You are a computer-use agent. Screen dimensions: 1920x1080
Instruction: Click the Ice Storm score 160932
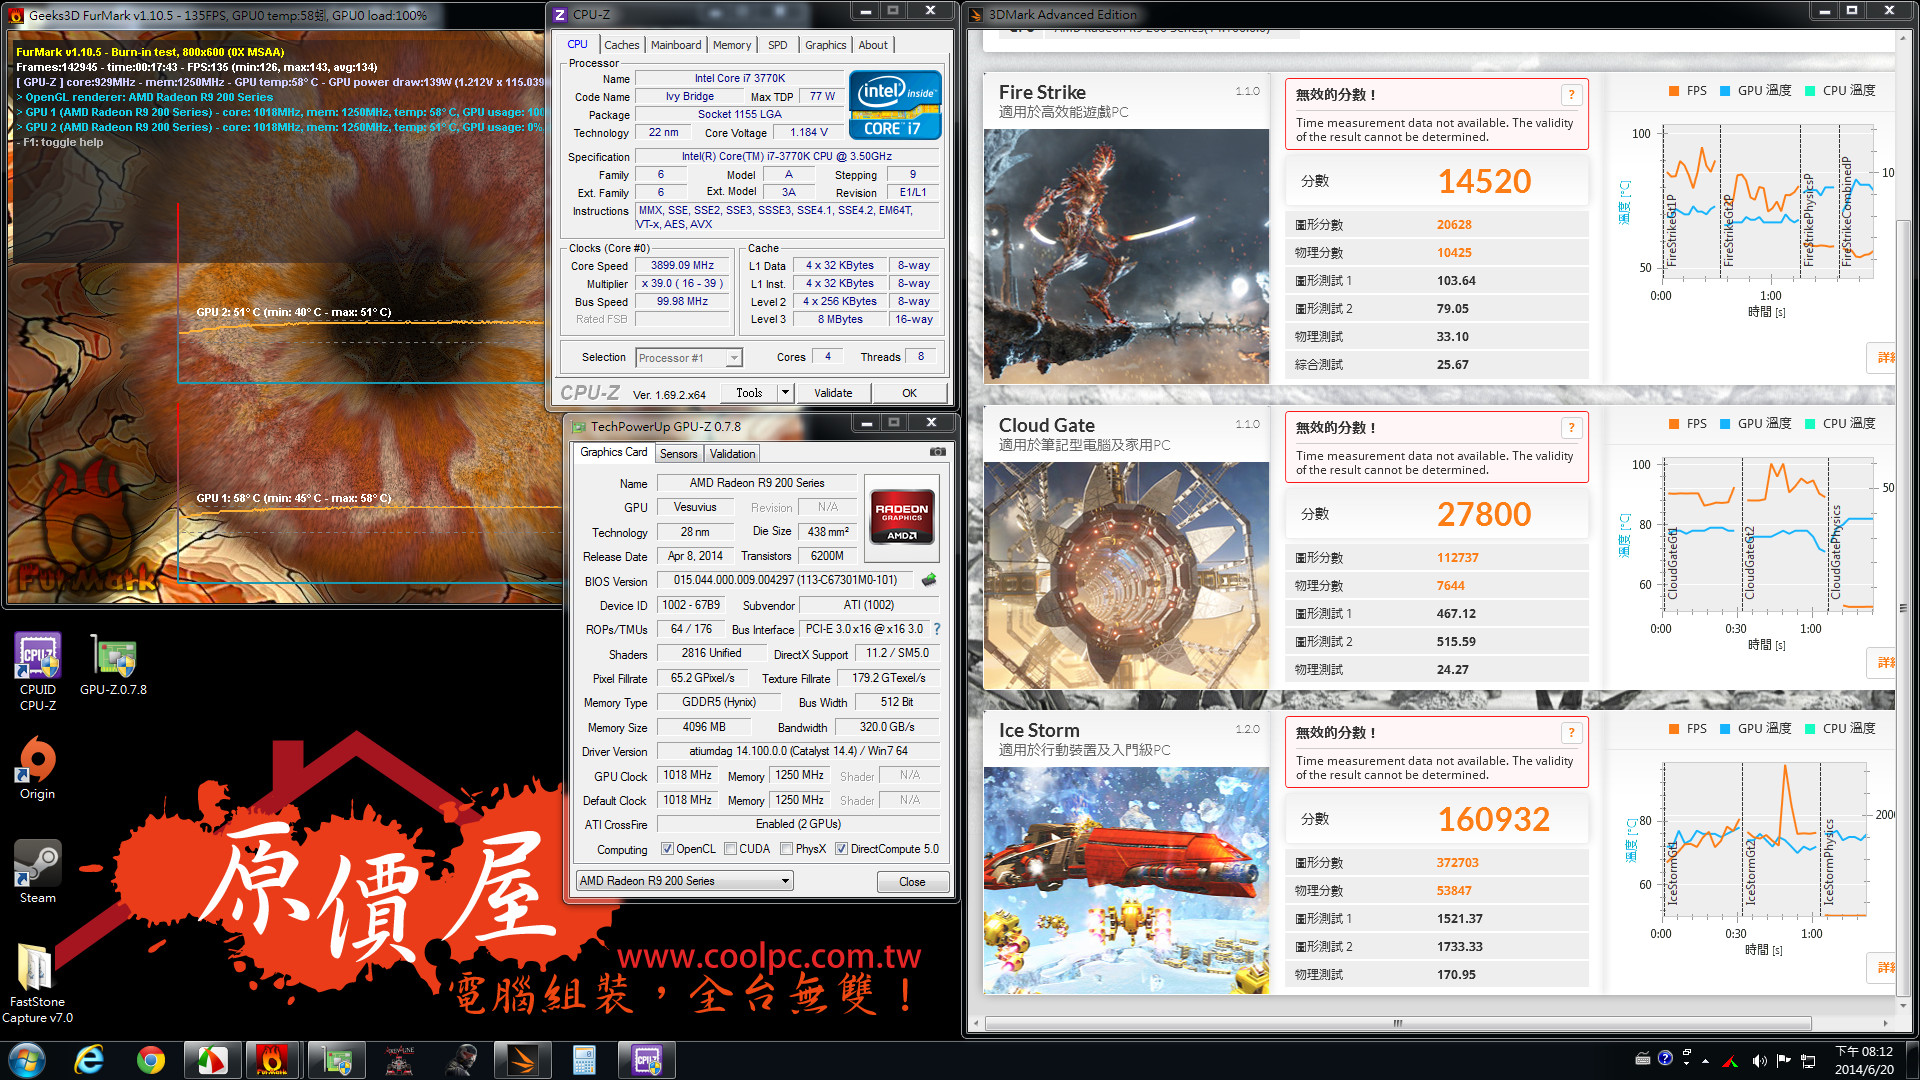[x=1494, y=819]
